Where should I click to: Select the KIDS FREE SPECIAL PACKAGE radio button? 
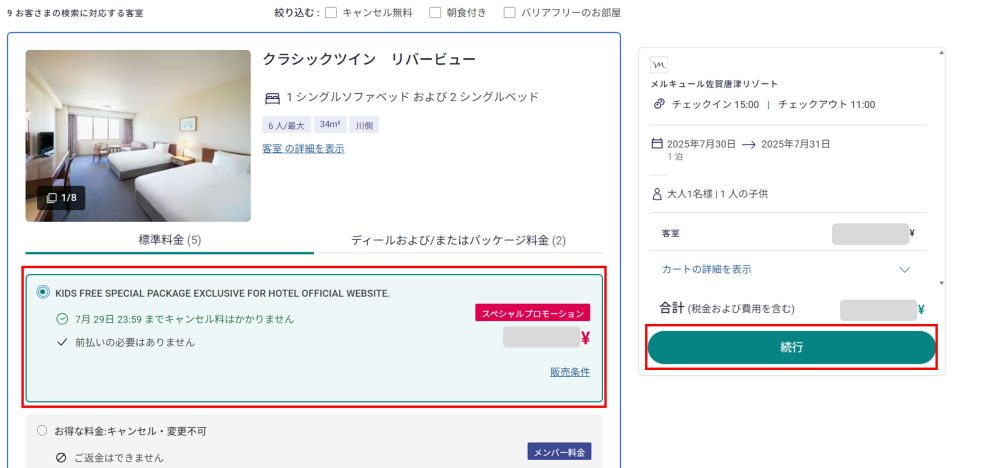point(43,293)
